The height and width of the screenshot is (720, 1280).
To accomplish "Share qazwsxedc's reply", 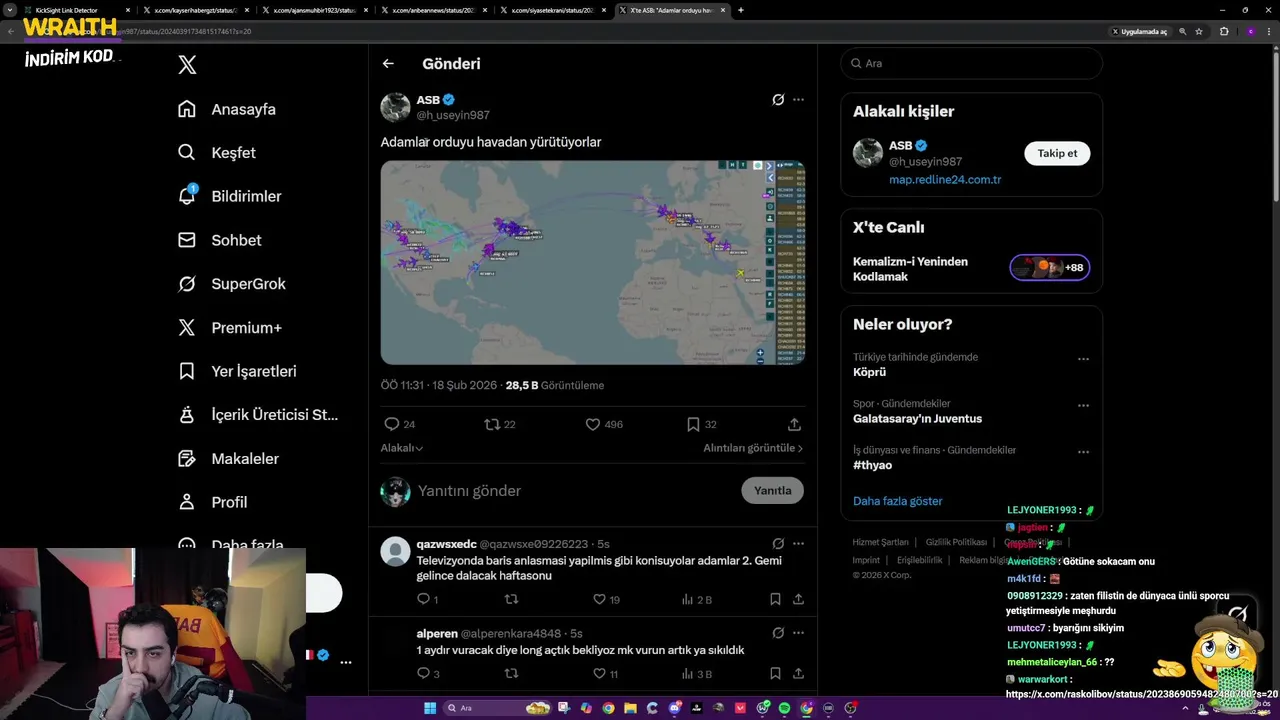I will point(798,599).
